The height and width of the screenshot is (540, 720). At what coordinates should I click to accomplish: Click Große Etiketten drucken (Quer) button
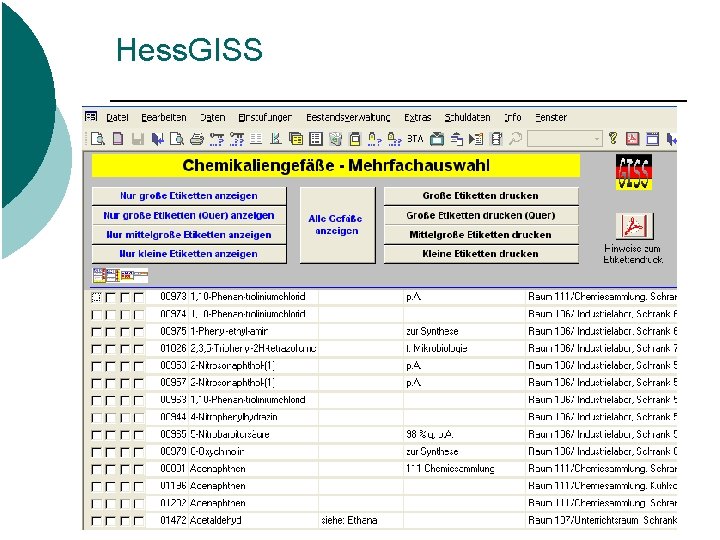click(x=481, y=215)
